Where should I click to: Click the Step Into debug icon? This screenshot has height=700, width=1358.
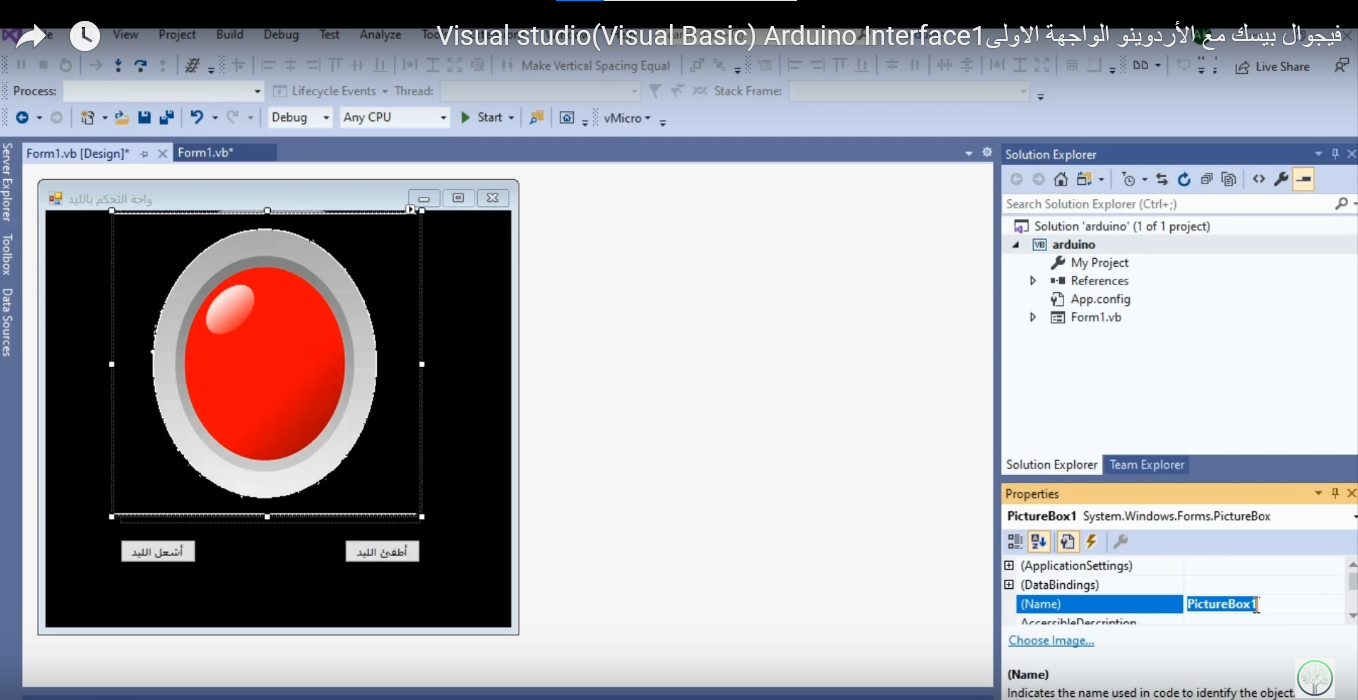coord(118,65)
